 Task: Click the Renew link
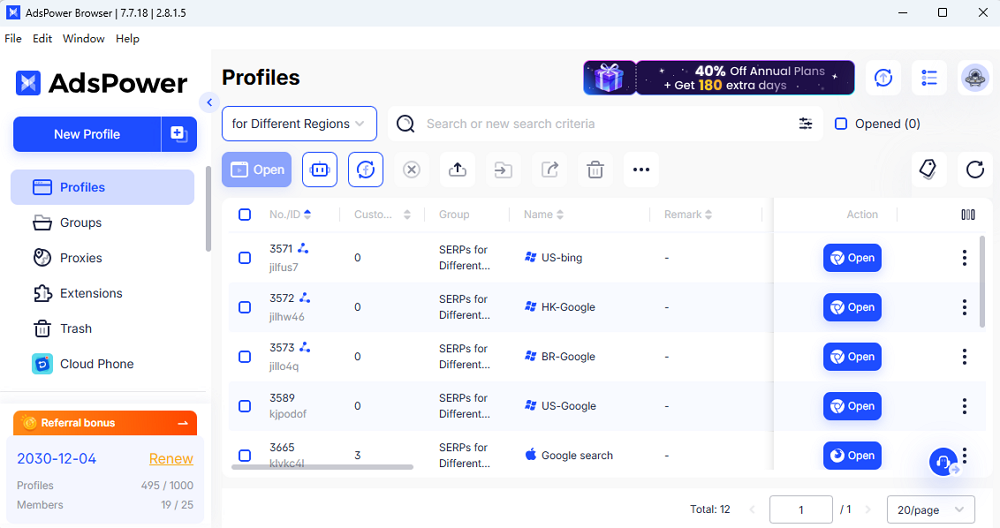[171, 458]
